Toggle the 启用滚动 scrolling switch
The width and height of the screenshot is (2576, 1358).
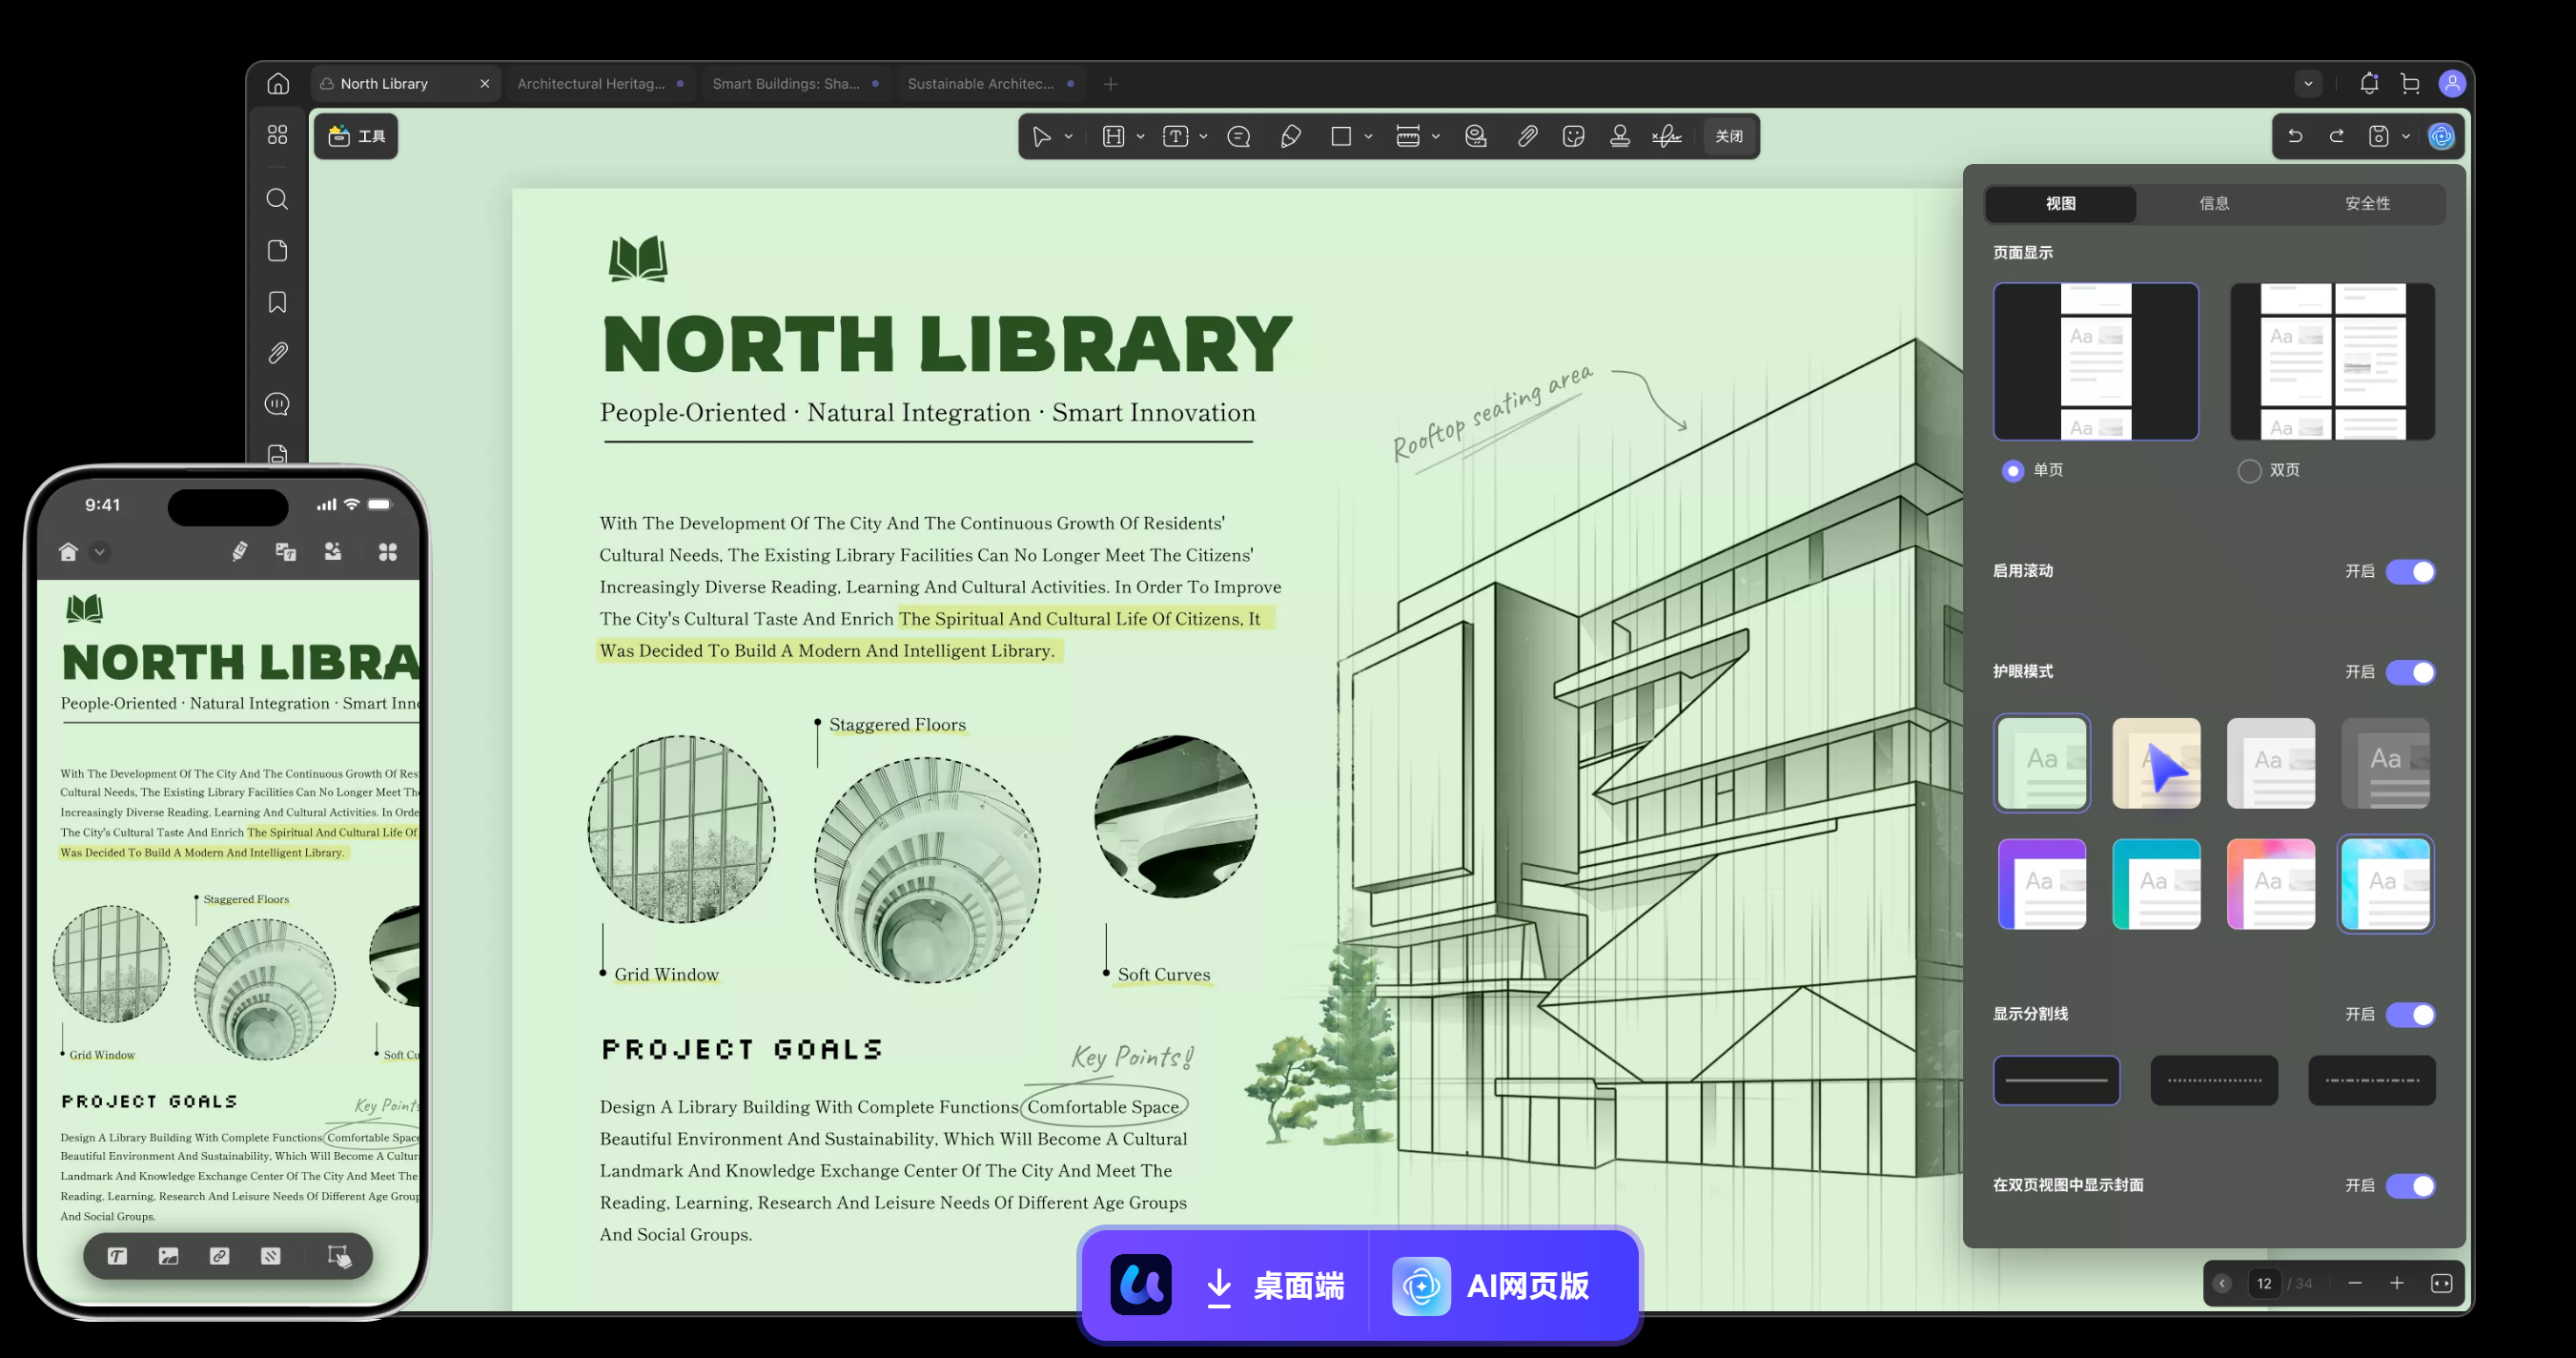coord(2410,571)
